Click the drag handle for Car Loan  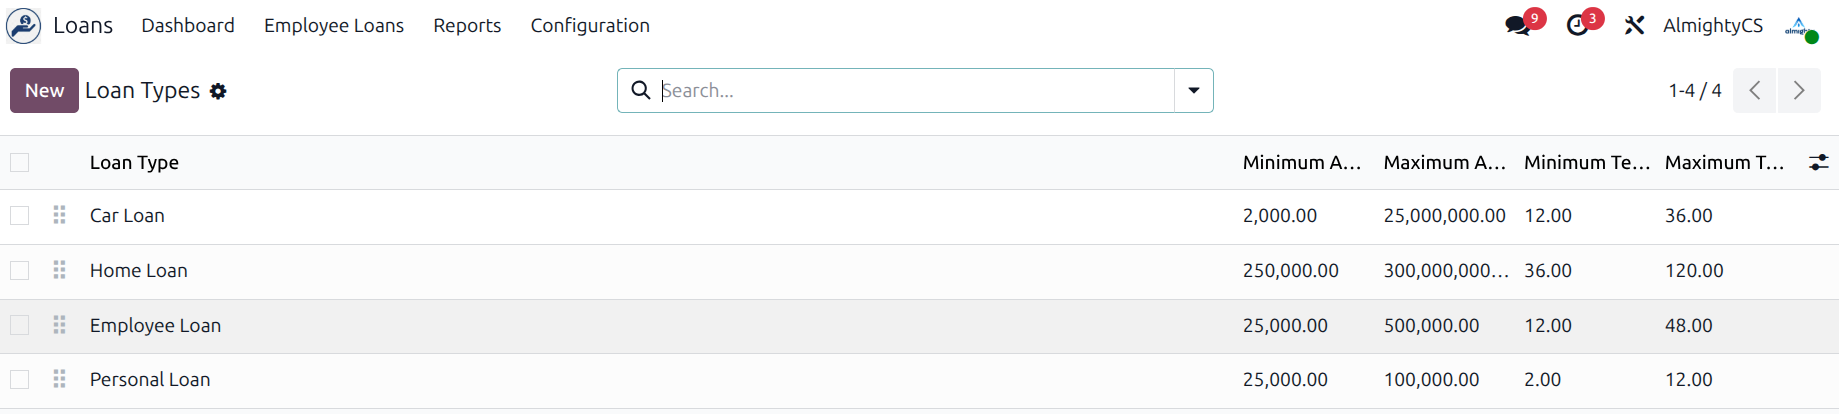(x=60, y=215)
